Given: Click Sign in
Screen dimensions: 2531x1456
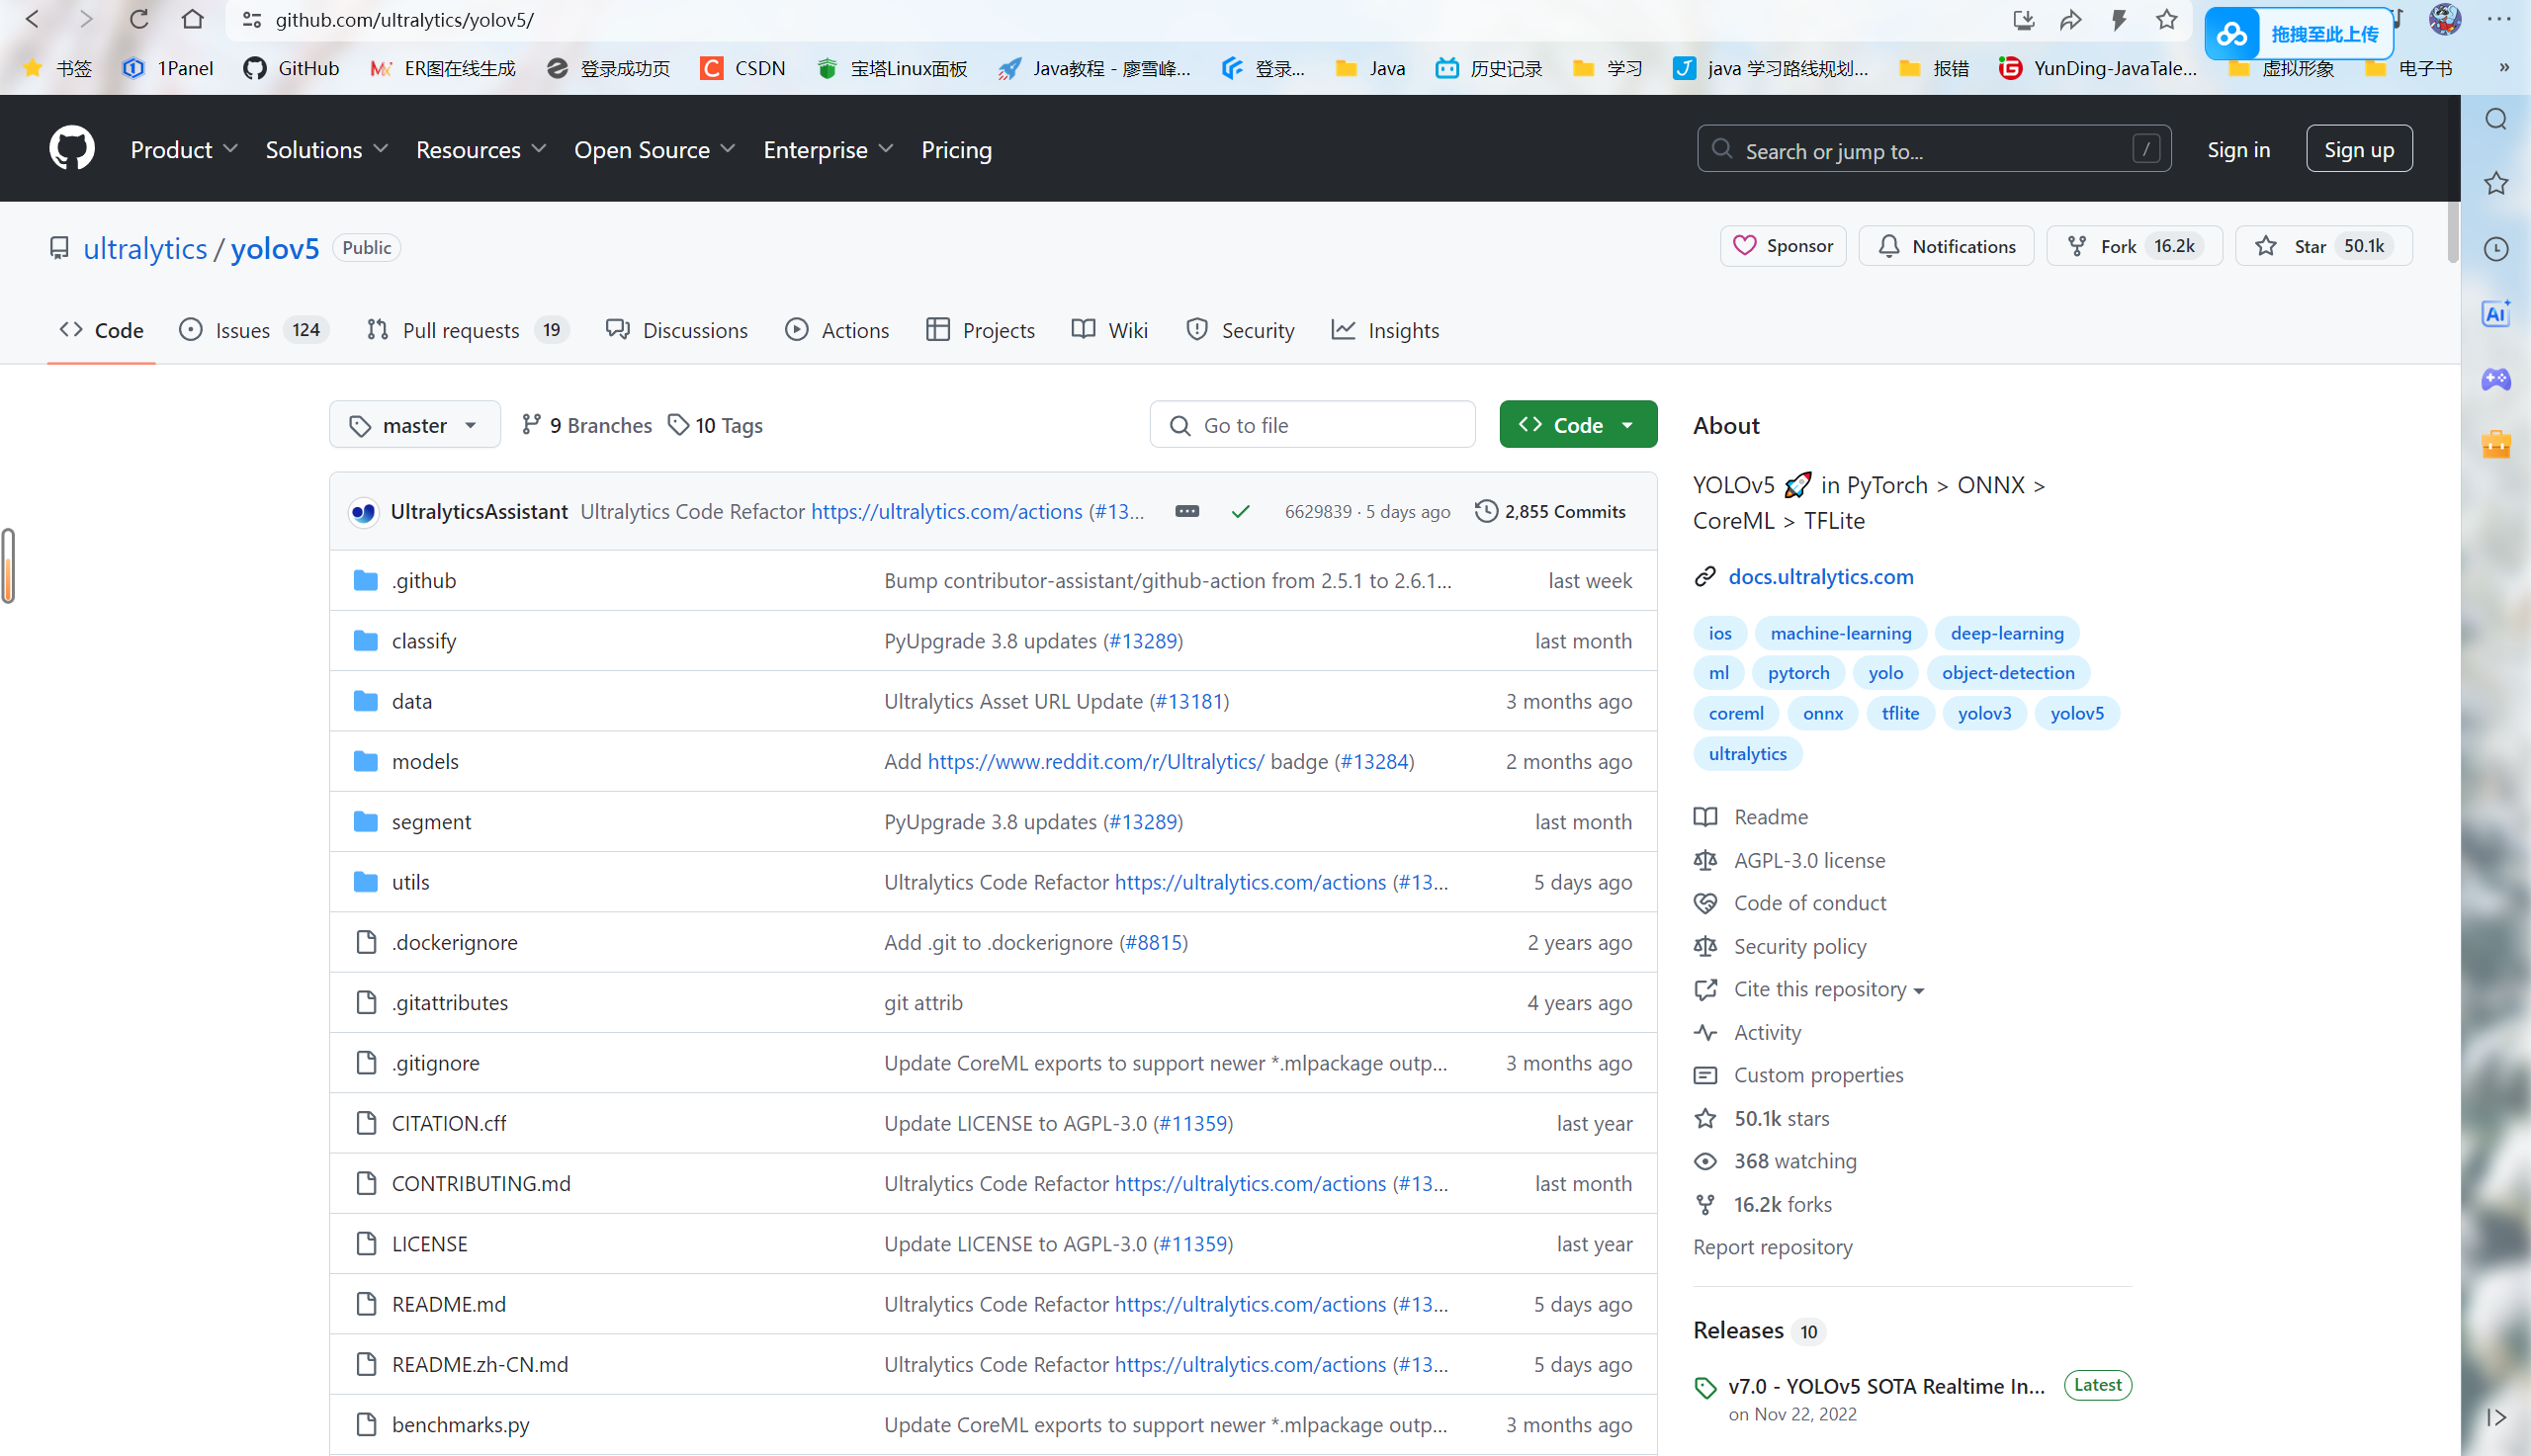Looking at the screenshot, I should coord(2238,149).
